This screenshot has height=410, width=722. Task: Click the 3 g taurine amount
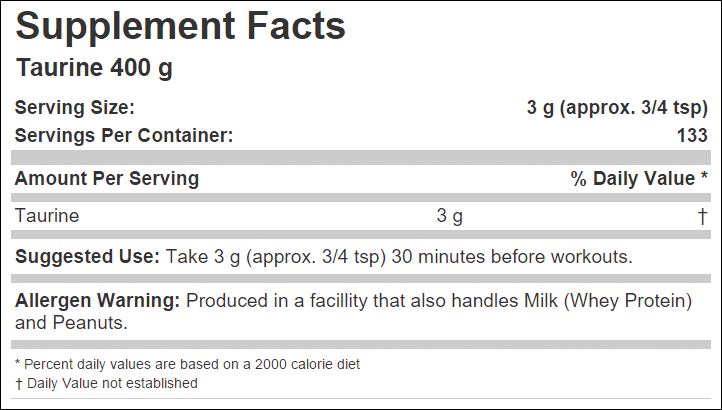click(x=450, y=216)
